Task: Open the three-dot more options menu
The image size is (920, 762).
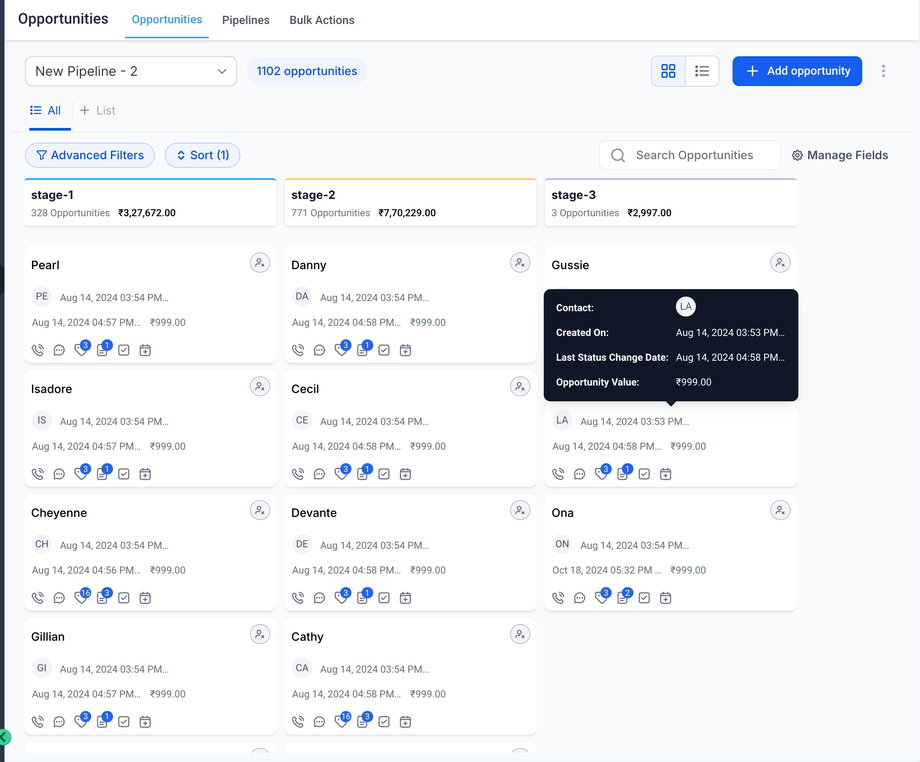Action: [883, 71]
